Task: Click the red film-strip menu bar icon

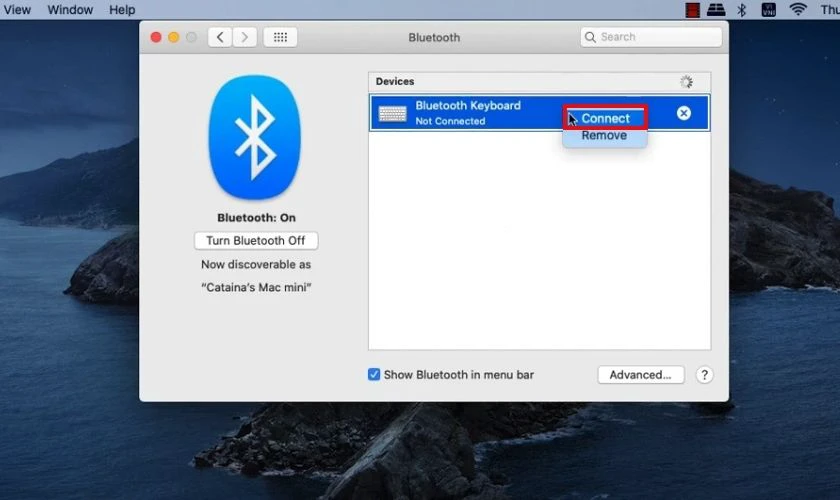Action: [692, 10]
